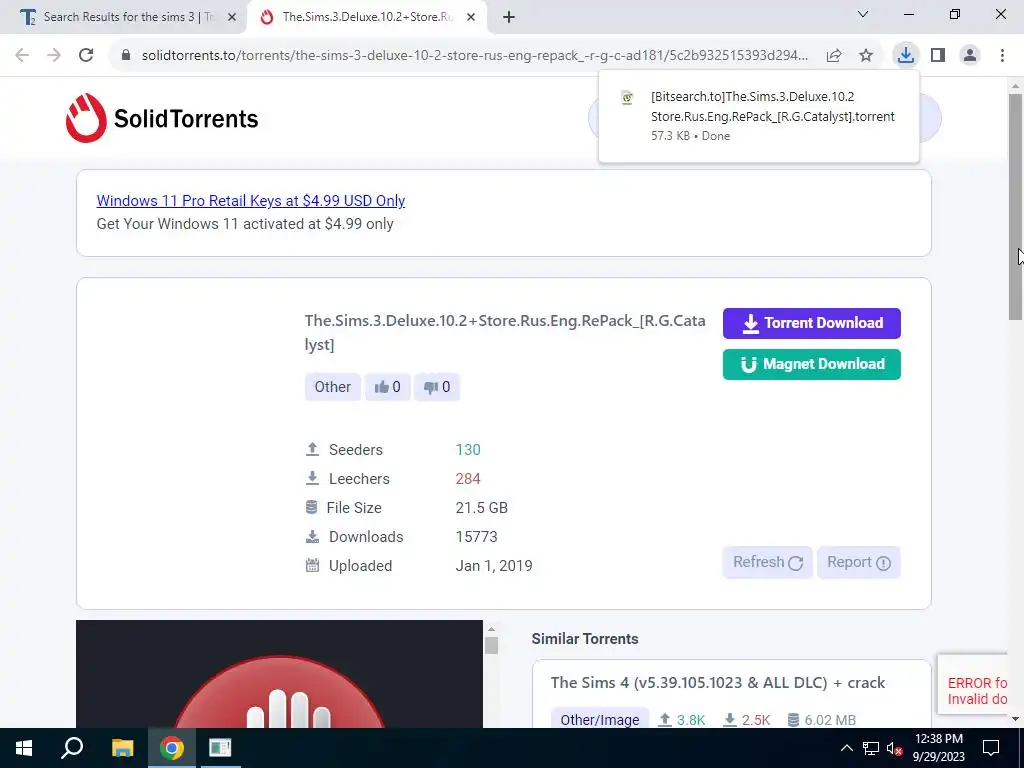Click the Other/Image tag on Sims 4 card
Image resolution: width=1024 pixels, height=768 pixels.
600,720
